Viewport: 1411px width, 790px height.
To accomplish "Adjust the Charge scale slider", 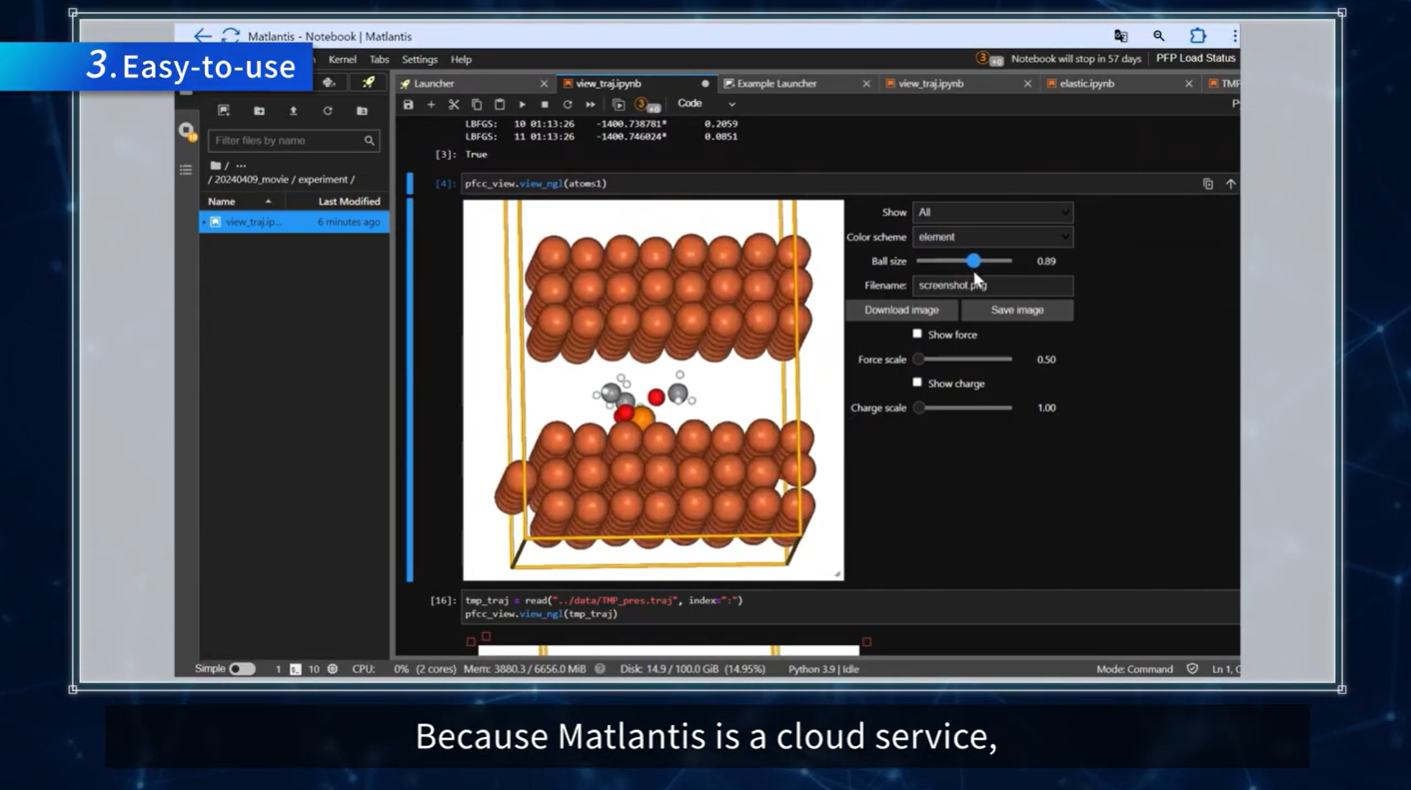I will point(964,408).
